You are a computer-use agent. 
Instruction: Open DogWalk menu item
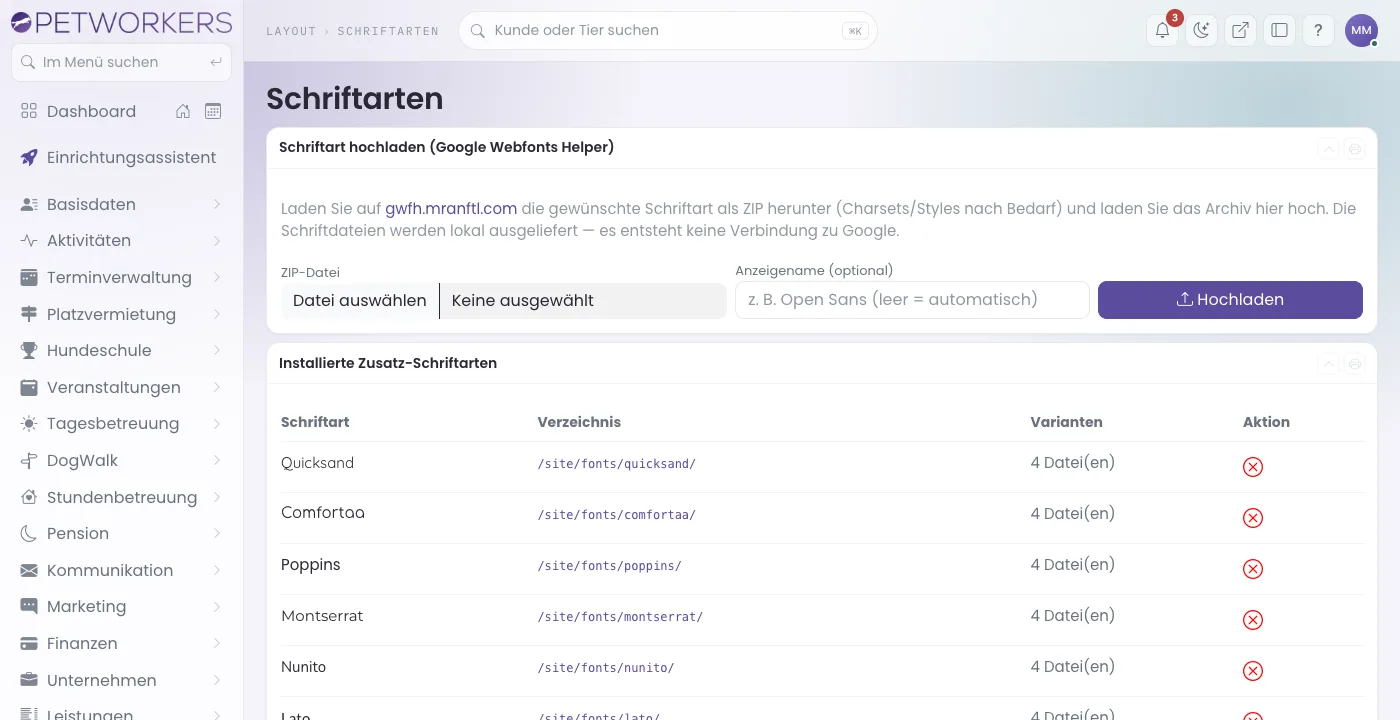(121, 460)
